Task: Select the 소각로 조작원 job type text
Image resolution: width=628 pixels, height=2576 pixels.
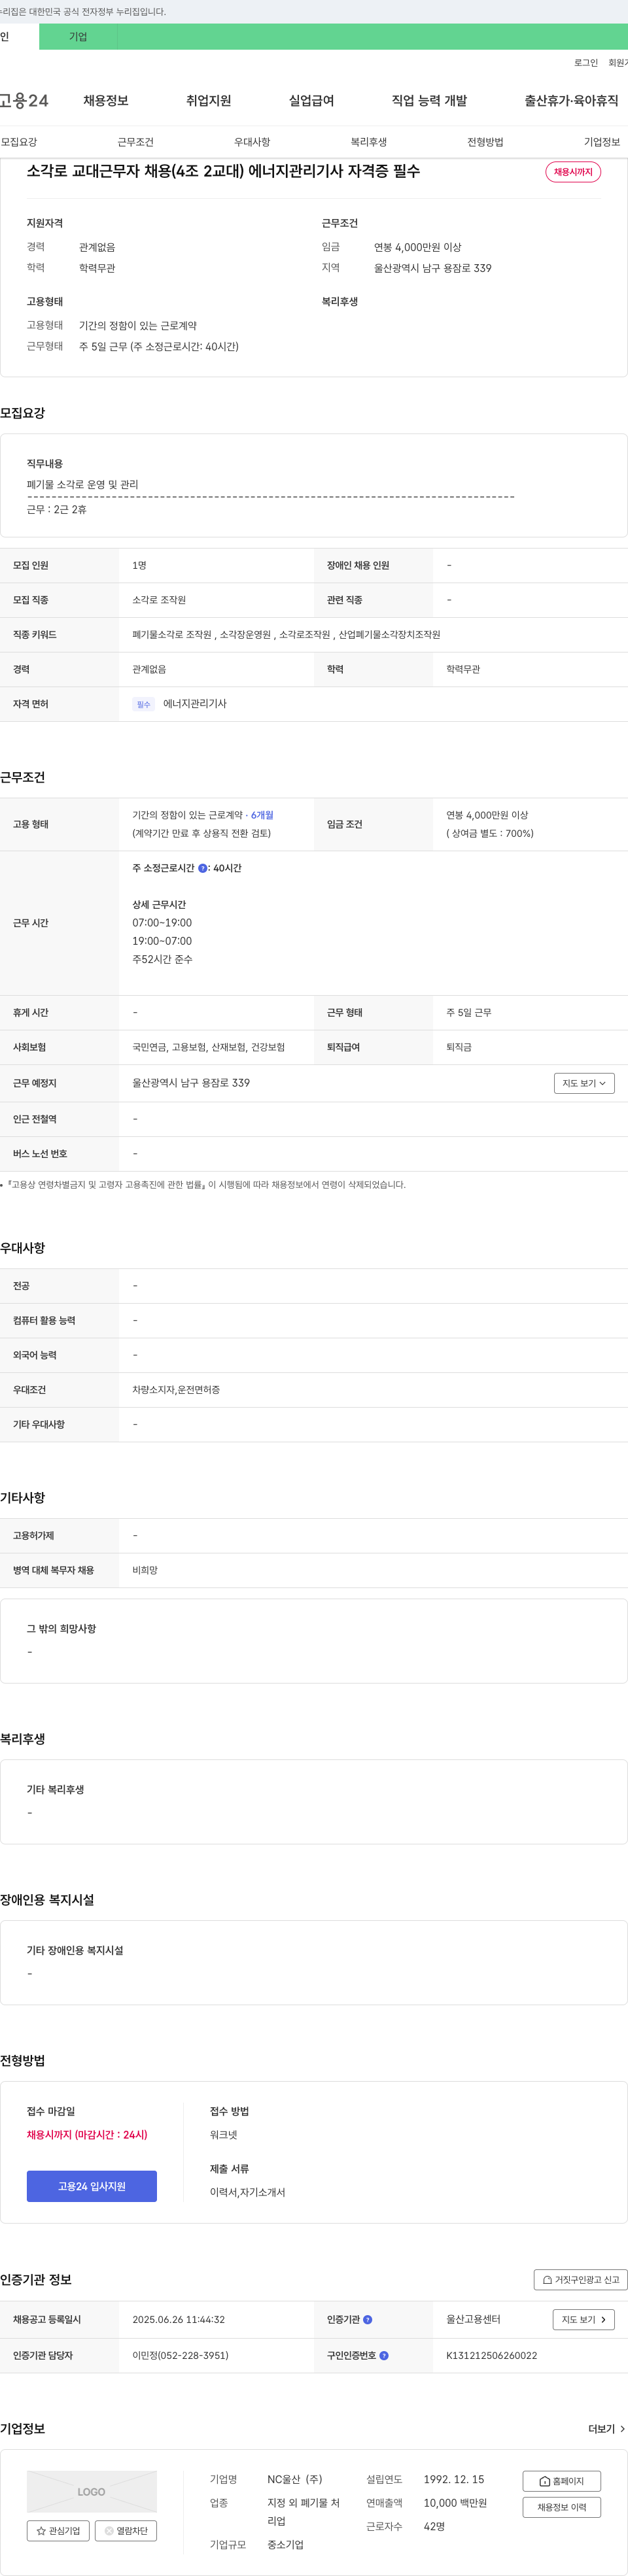Action: click(159, 600)
